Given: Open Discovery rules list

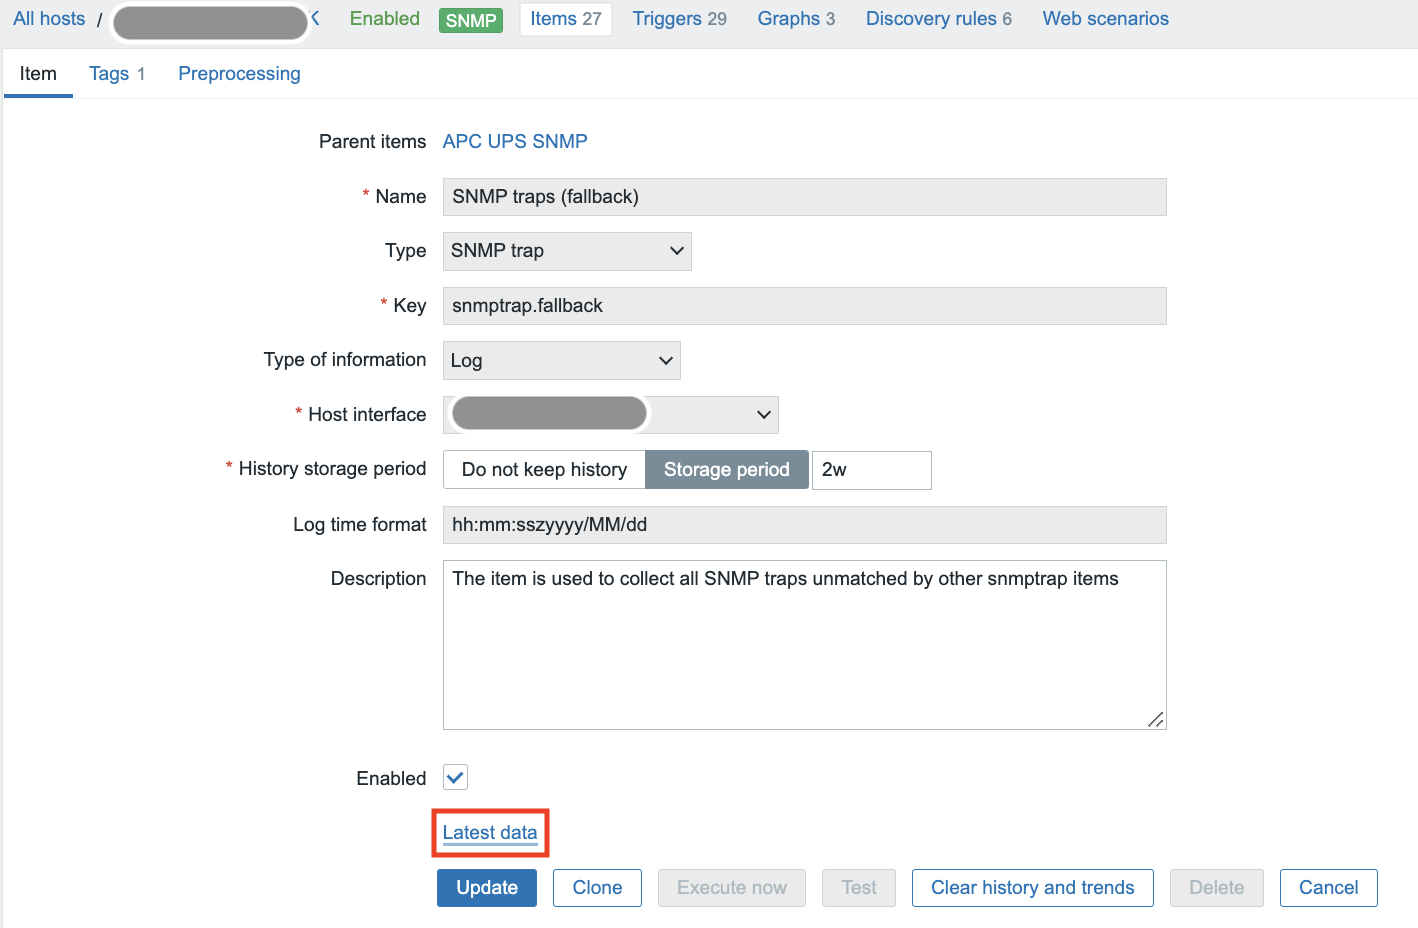Looking at the screenshot, I should (938, 19).
